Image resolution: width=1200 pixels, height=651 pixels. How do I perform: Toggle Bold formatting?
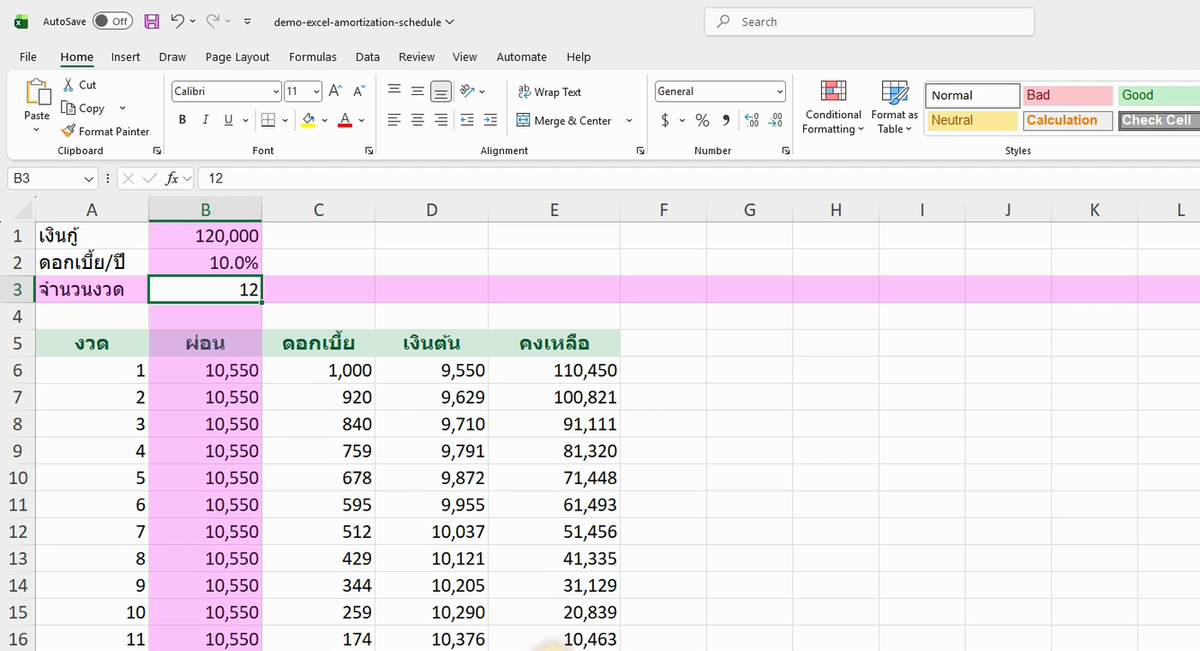[182, 120]
